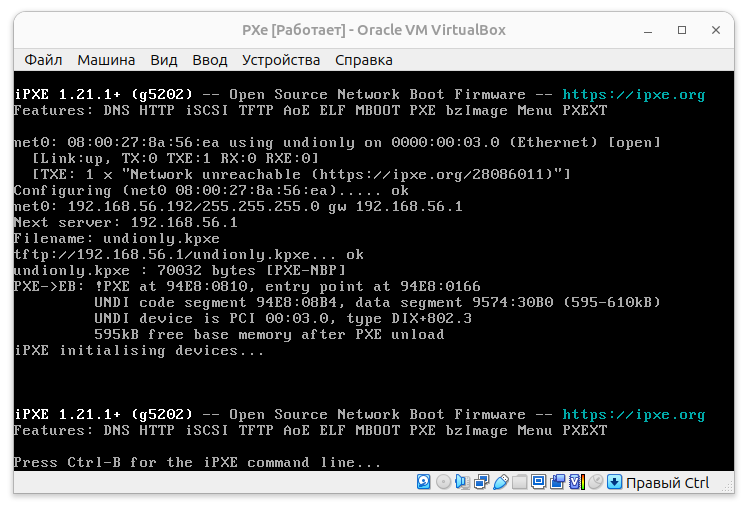
Task: Click the 'Configuring (net0 ...) ok' line
Action: click(x=211, y=191)
